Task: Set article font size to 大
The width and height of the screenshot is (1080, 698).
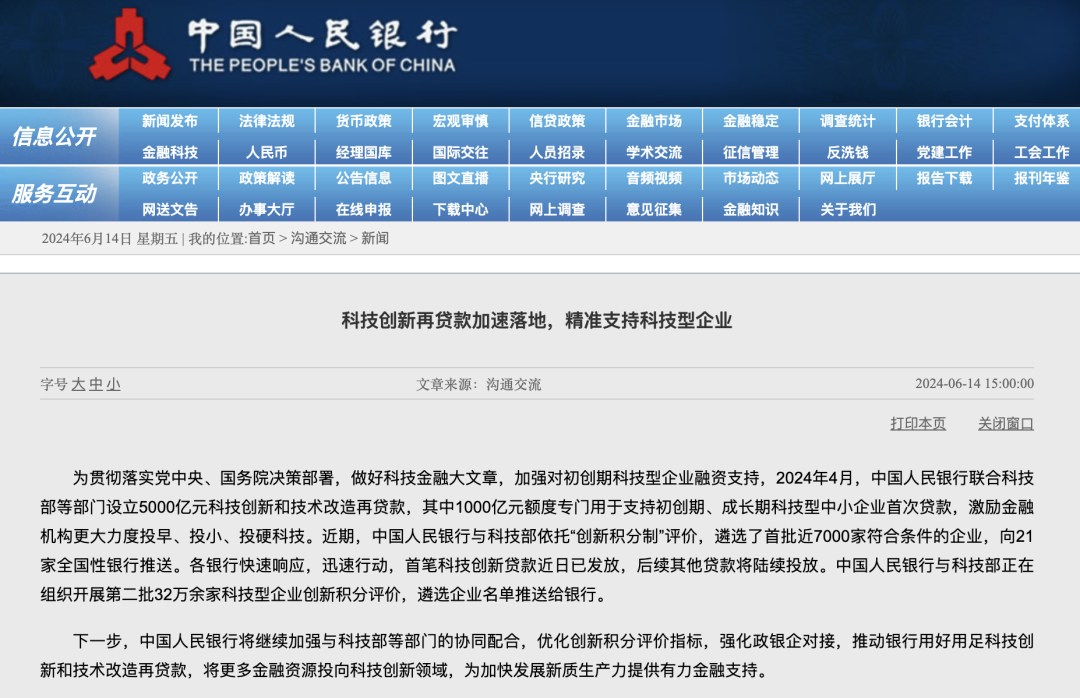Action: (x=80, y=383)
